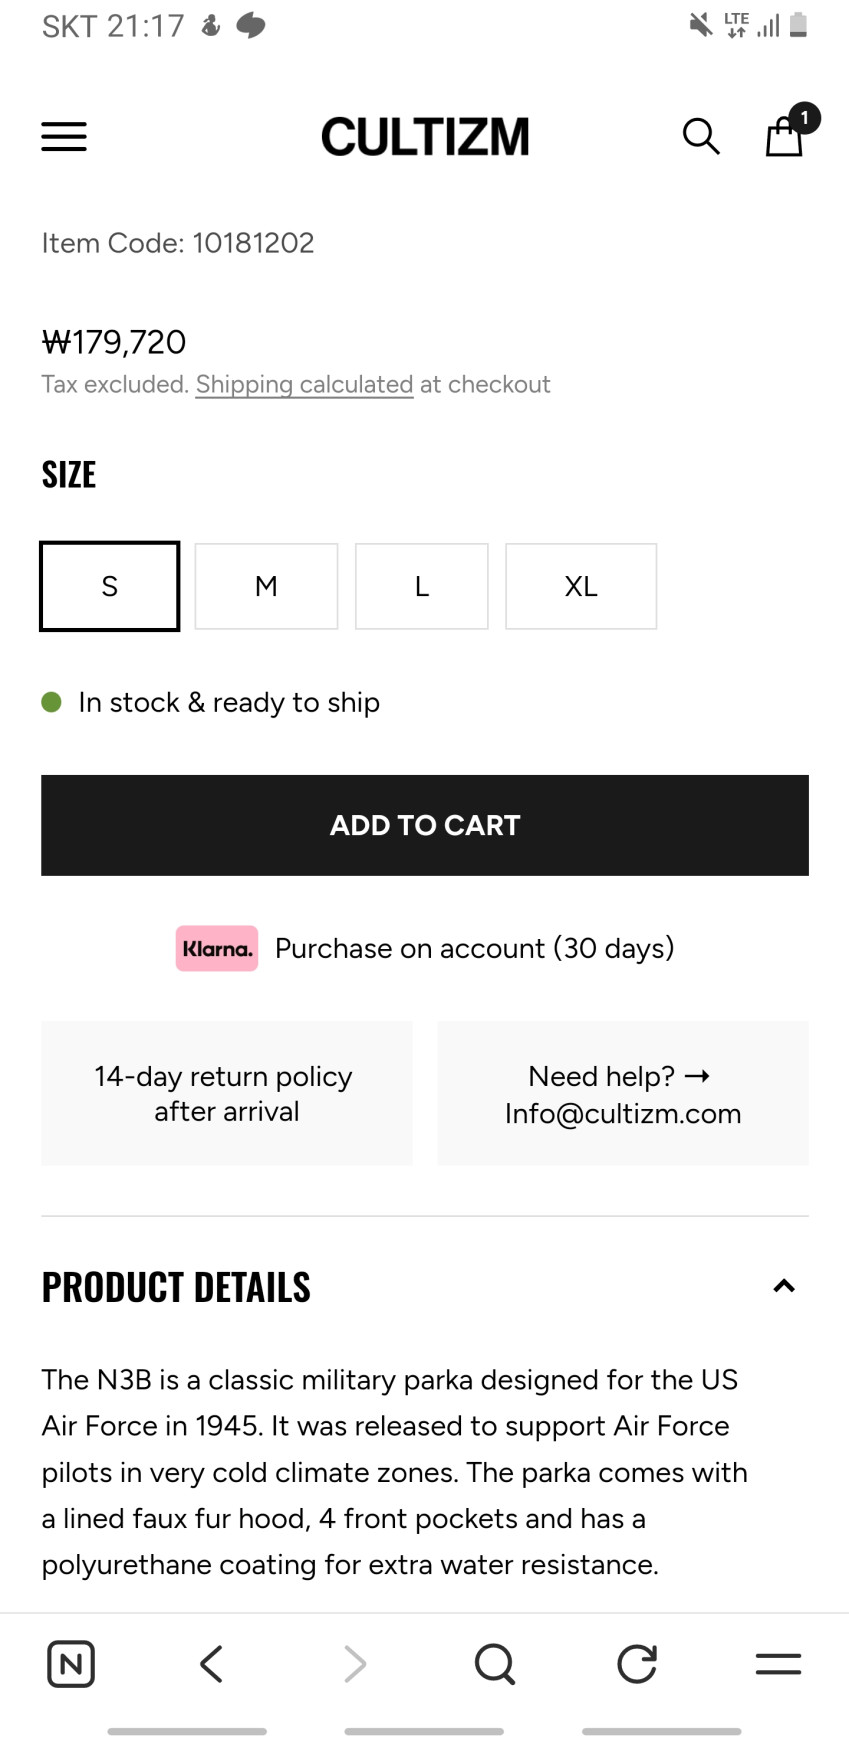Open the hamburger menu at top left
Screen dimensions: 849x1747
pyautogui.click(x=64, y=136)
